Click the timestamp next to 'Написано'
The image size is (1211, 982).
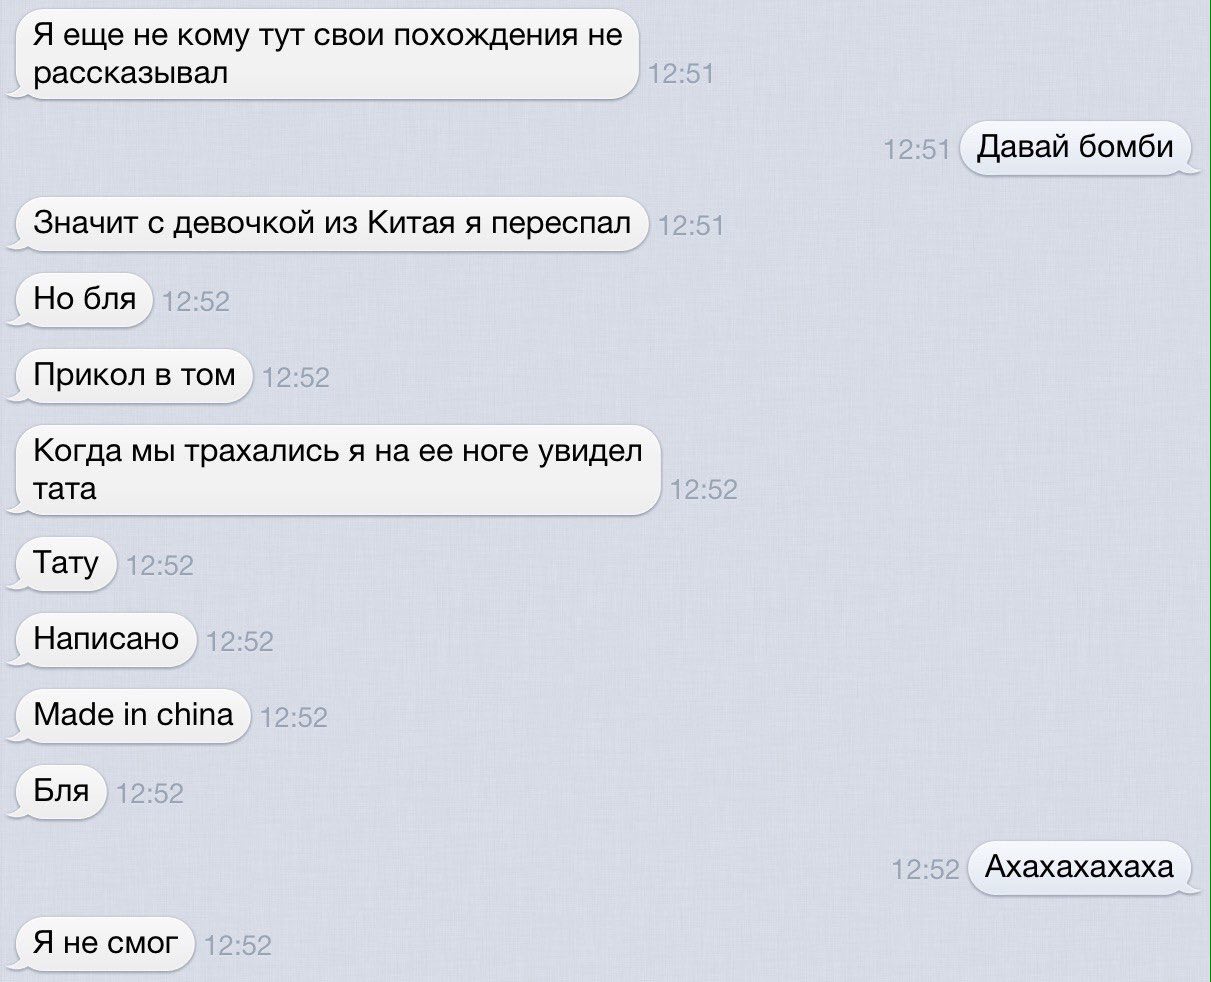click(240, 641)
